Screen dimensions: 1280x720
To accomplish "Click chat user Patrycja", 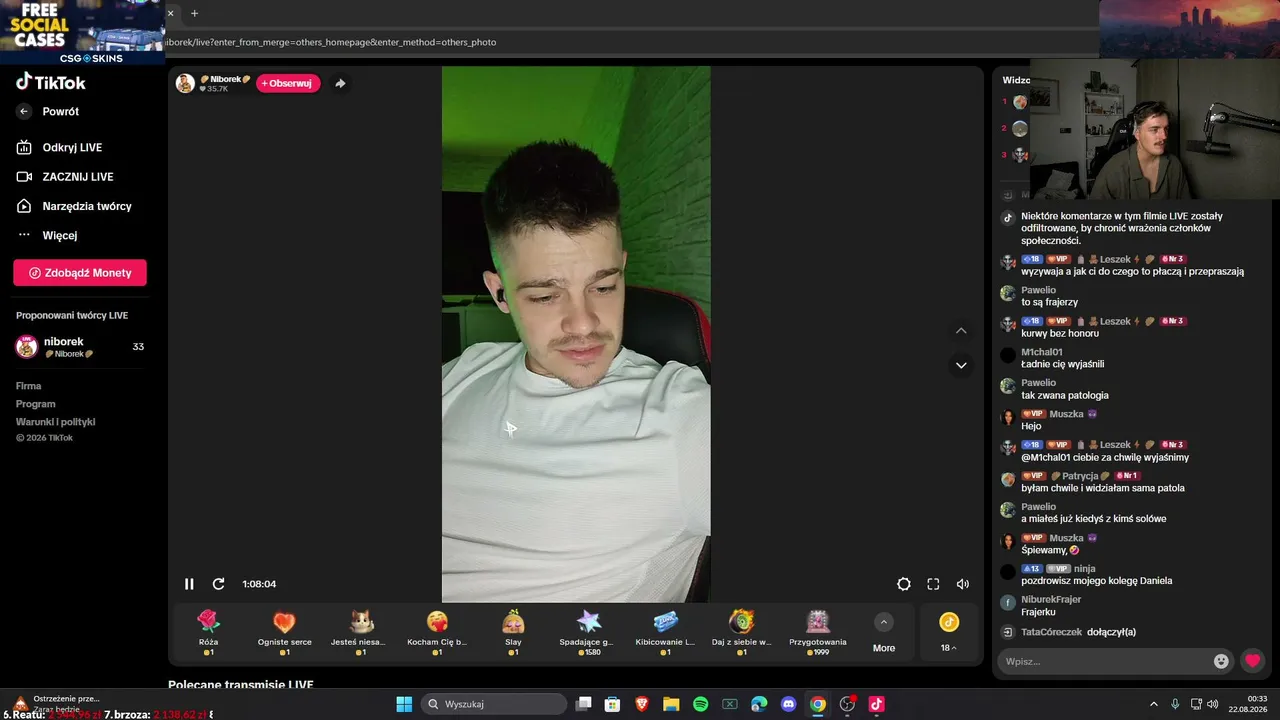I will click(x=1080, y=476).
